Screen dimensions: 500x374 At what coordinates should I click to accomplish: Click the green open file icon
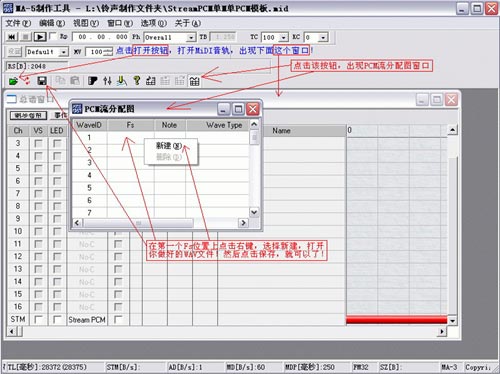(x=13, y=81)
